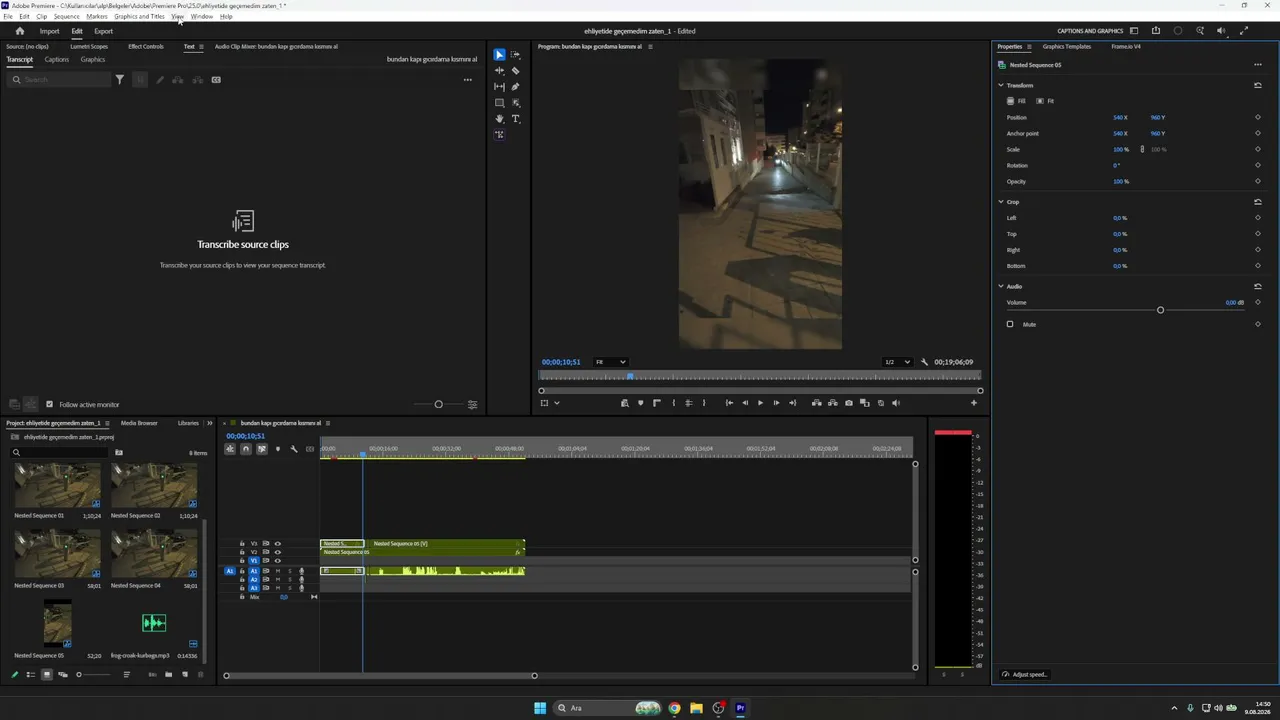1280x720 pixels.
Task: Switch Project panel to list view
Action: 30,675
